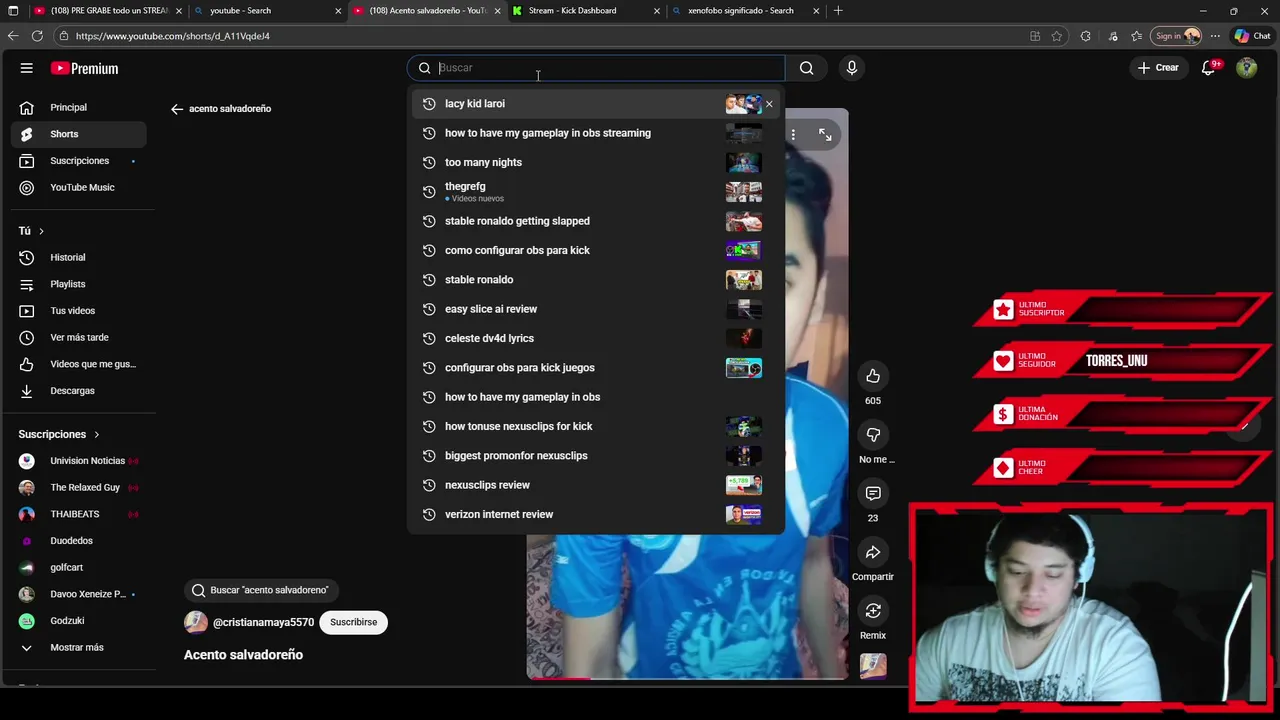Click the YouTube Premium logo

click(x=85, y=68)
